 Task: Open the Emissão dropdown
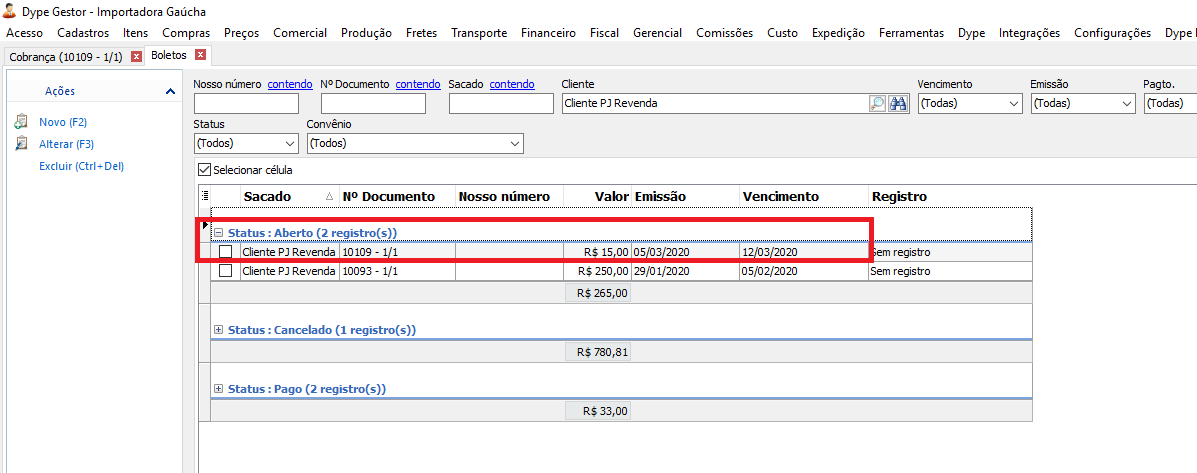[1127, 104]
